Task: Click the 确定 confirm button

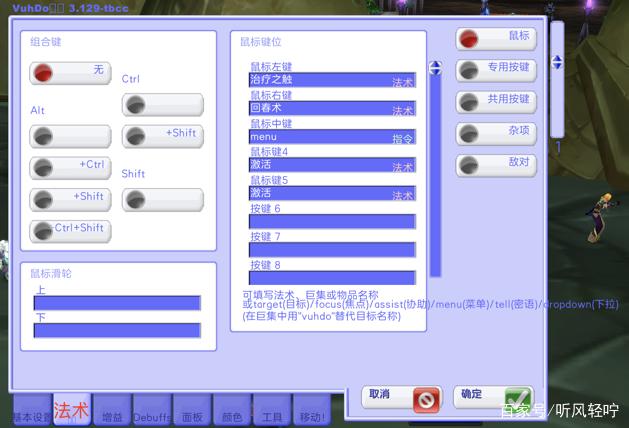Action: (493, 398)
